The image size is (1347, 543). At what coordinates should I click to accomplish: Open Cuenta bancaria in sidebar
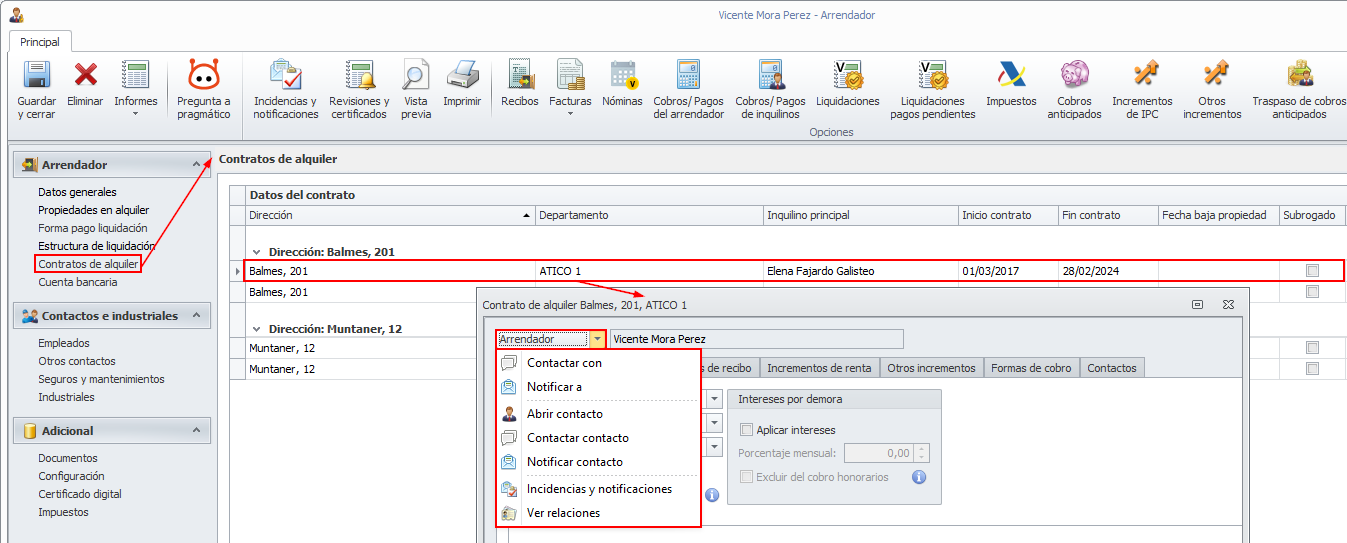(x=78, y=282)
